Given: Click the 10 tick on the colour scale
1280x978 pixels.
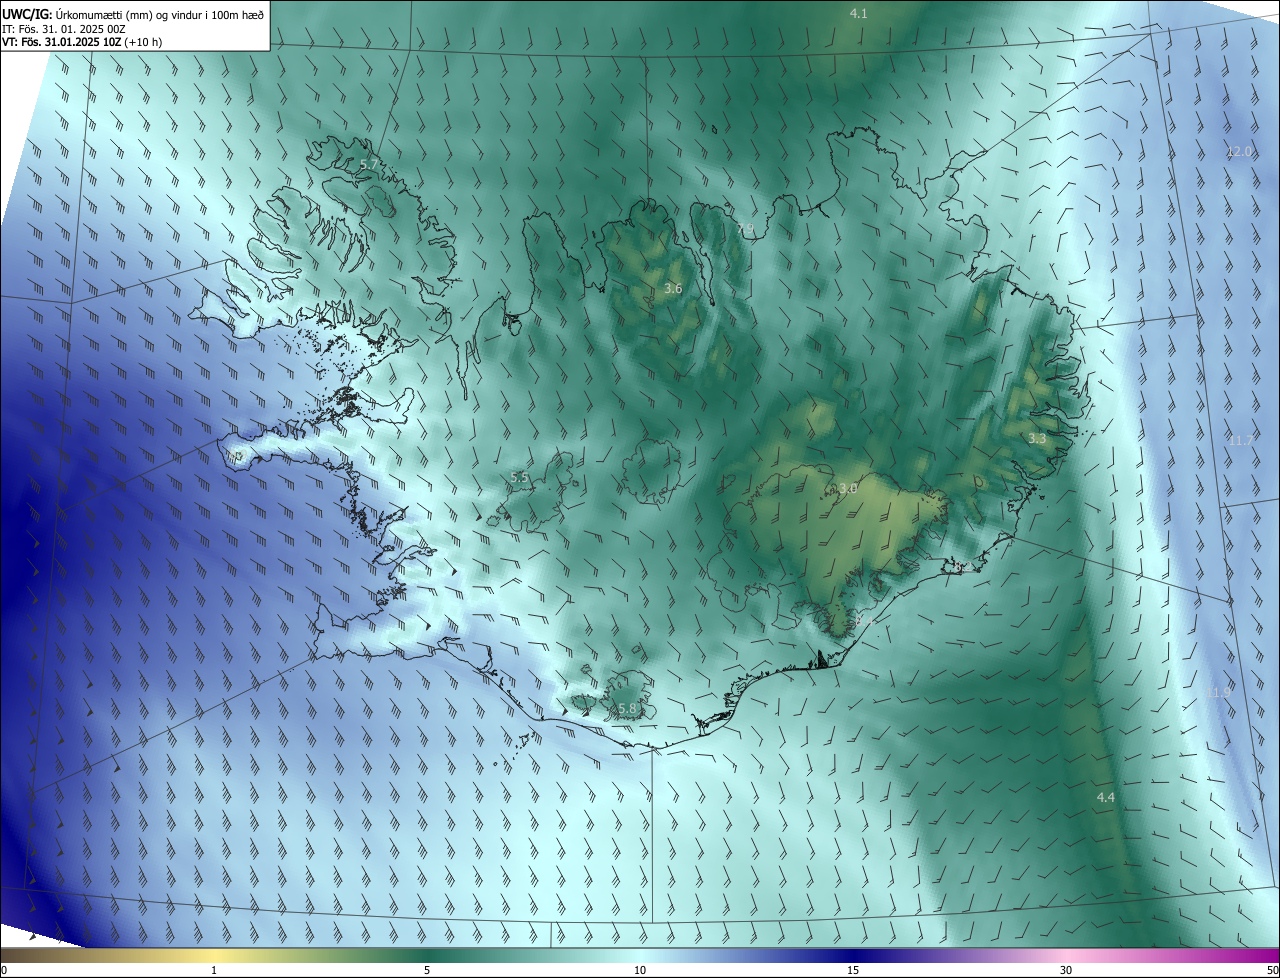Looking at the screenshot, I should coord(640,970).
